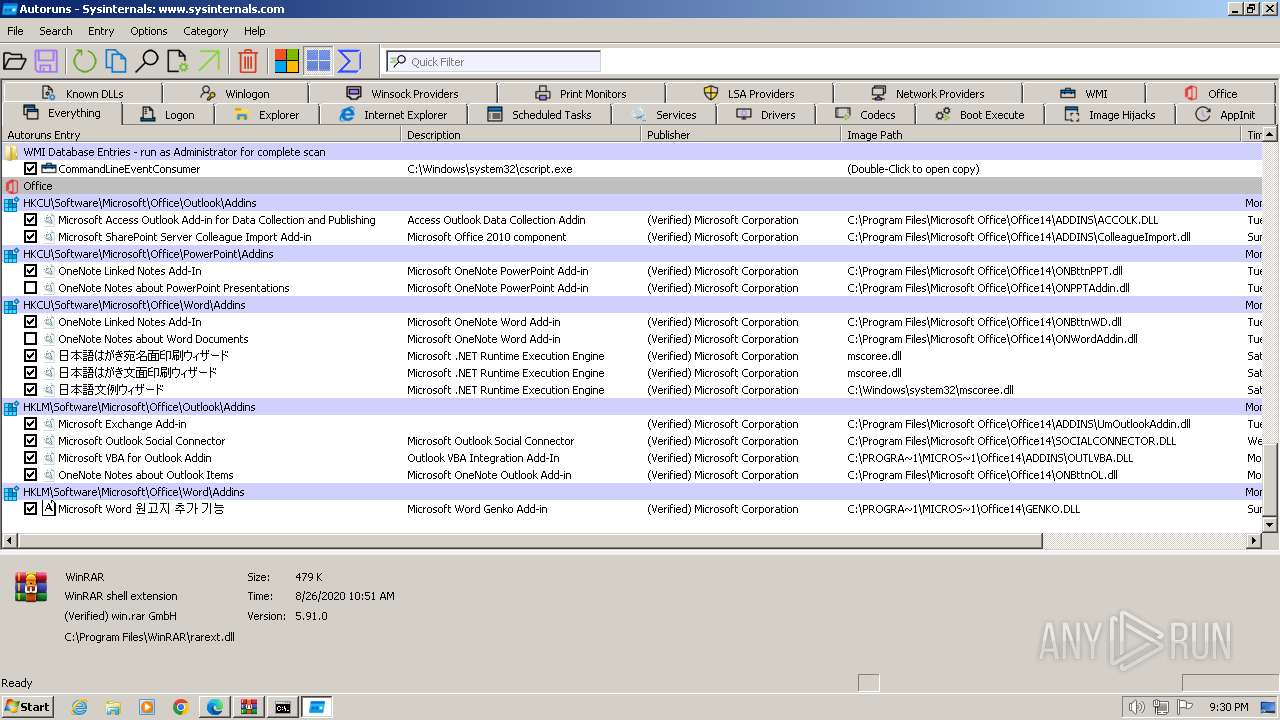Click the WinRAR icon in details pane
1280x720 pixels.
[31, 586]
